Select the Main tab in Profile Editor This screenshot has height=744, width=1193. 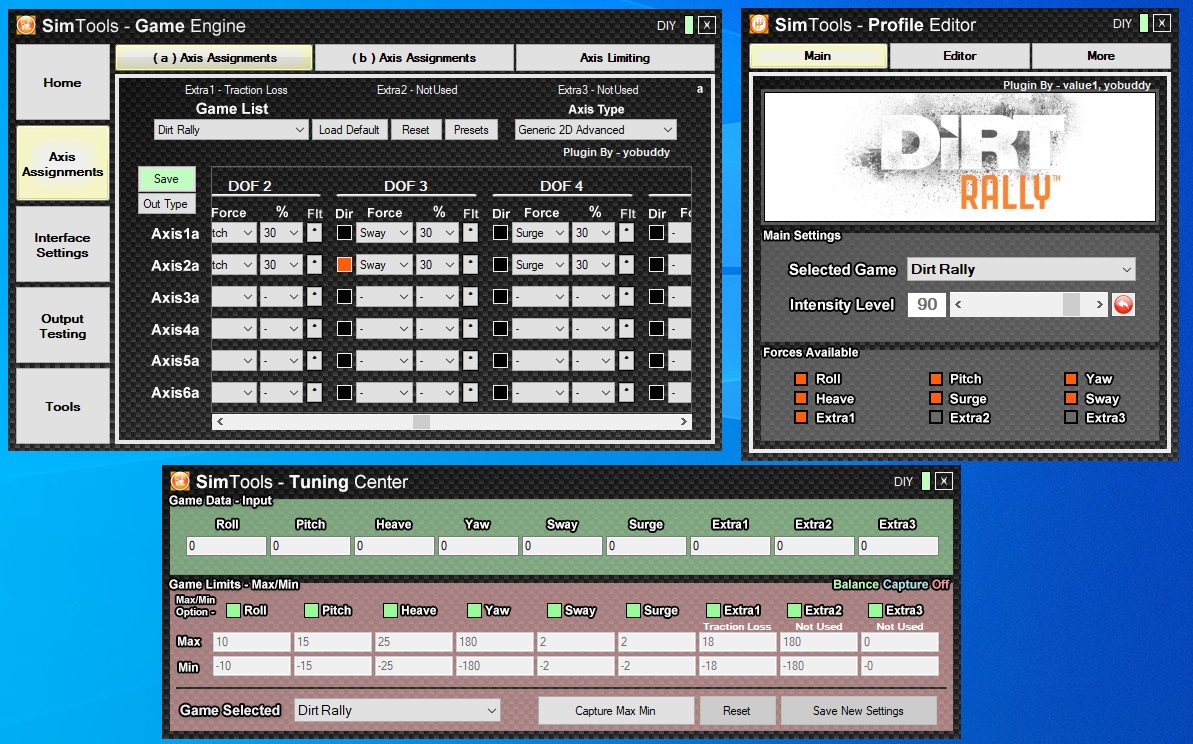(818, 56)
